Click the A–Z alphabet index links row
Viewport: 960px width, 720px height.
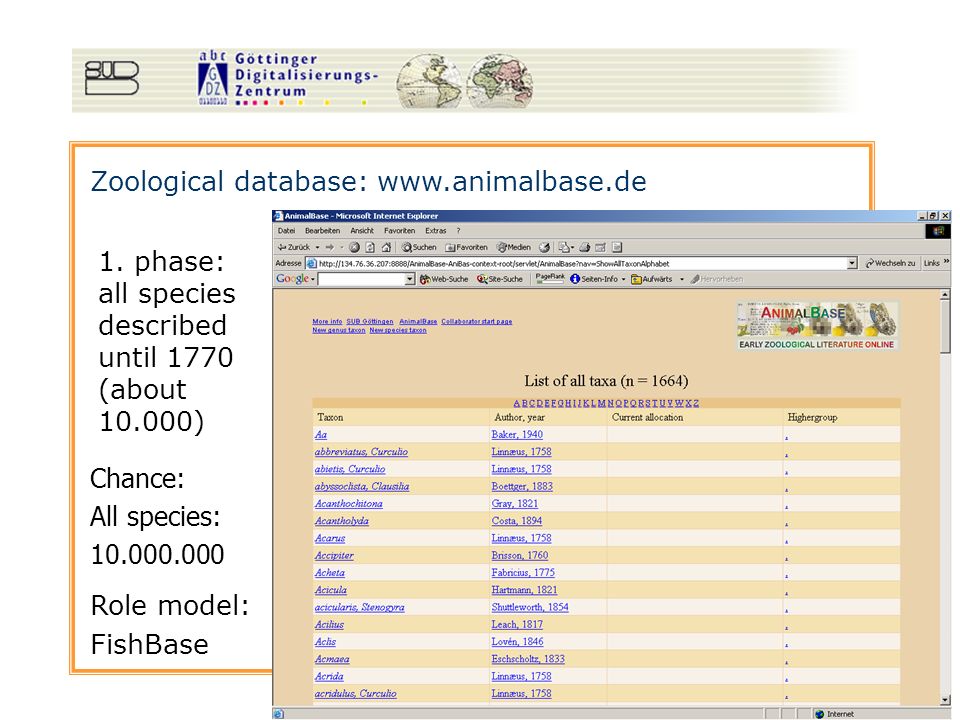click(606, 403)
